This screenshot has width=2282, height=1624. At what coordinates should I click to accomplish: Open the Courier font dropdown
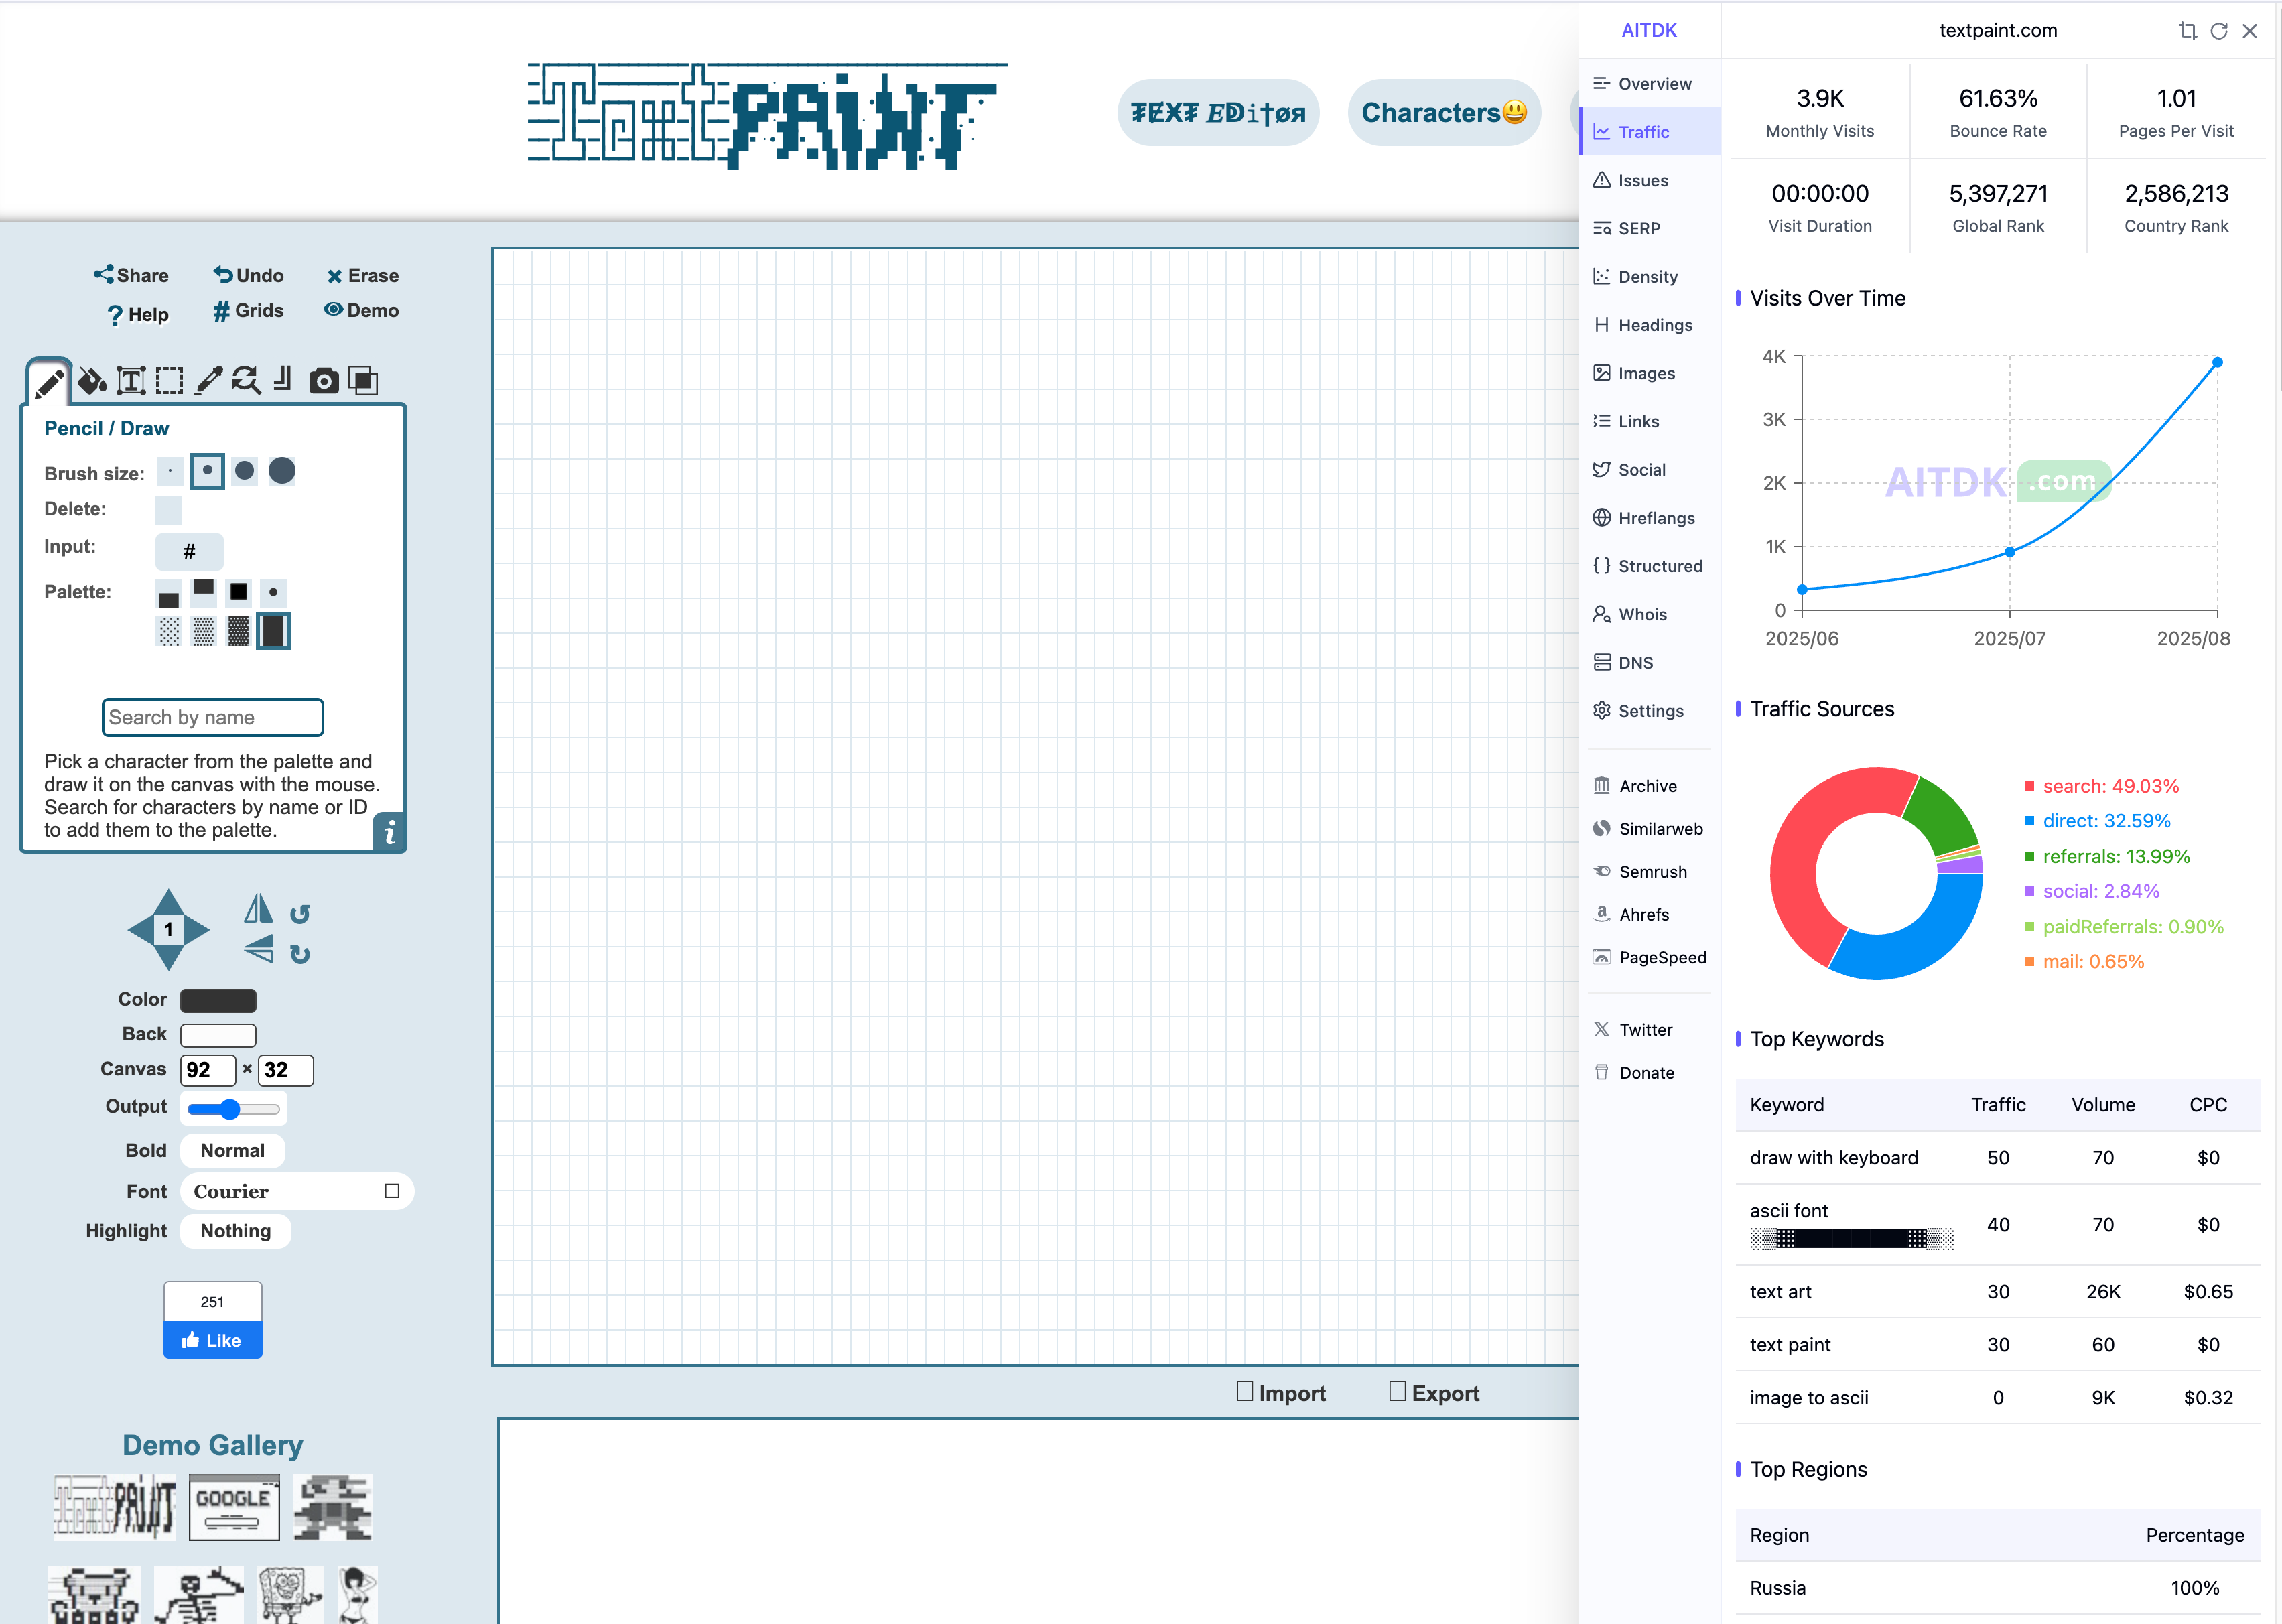coord(296,1192)
